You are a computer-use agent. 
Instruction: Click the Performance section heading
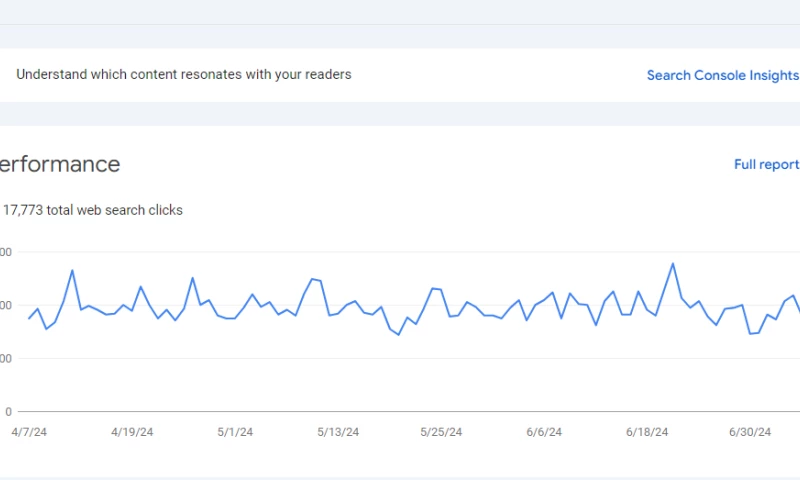tap(60, 165)
